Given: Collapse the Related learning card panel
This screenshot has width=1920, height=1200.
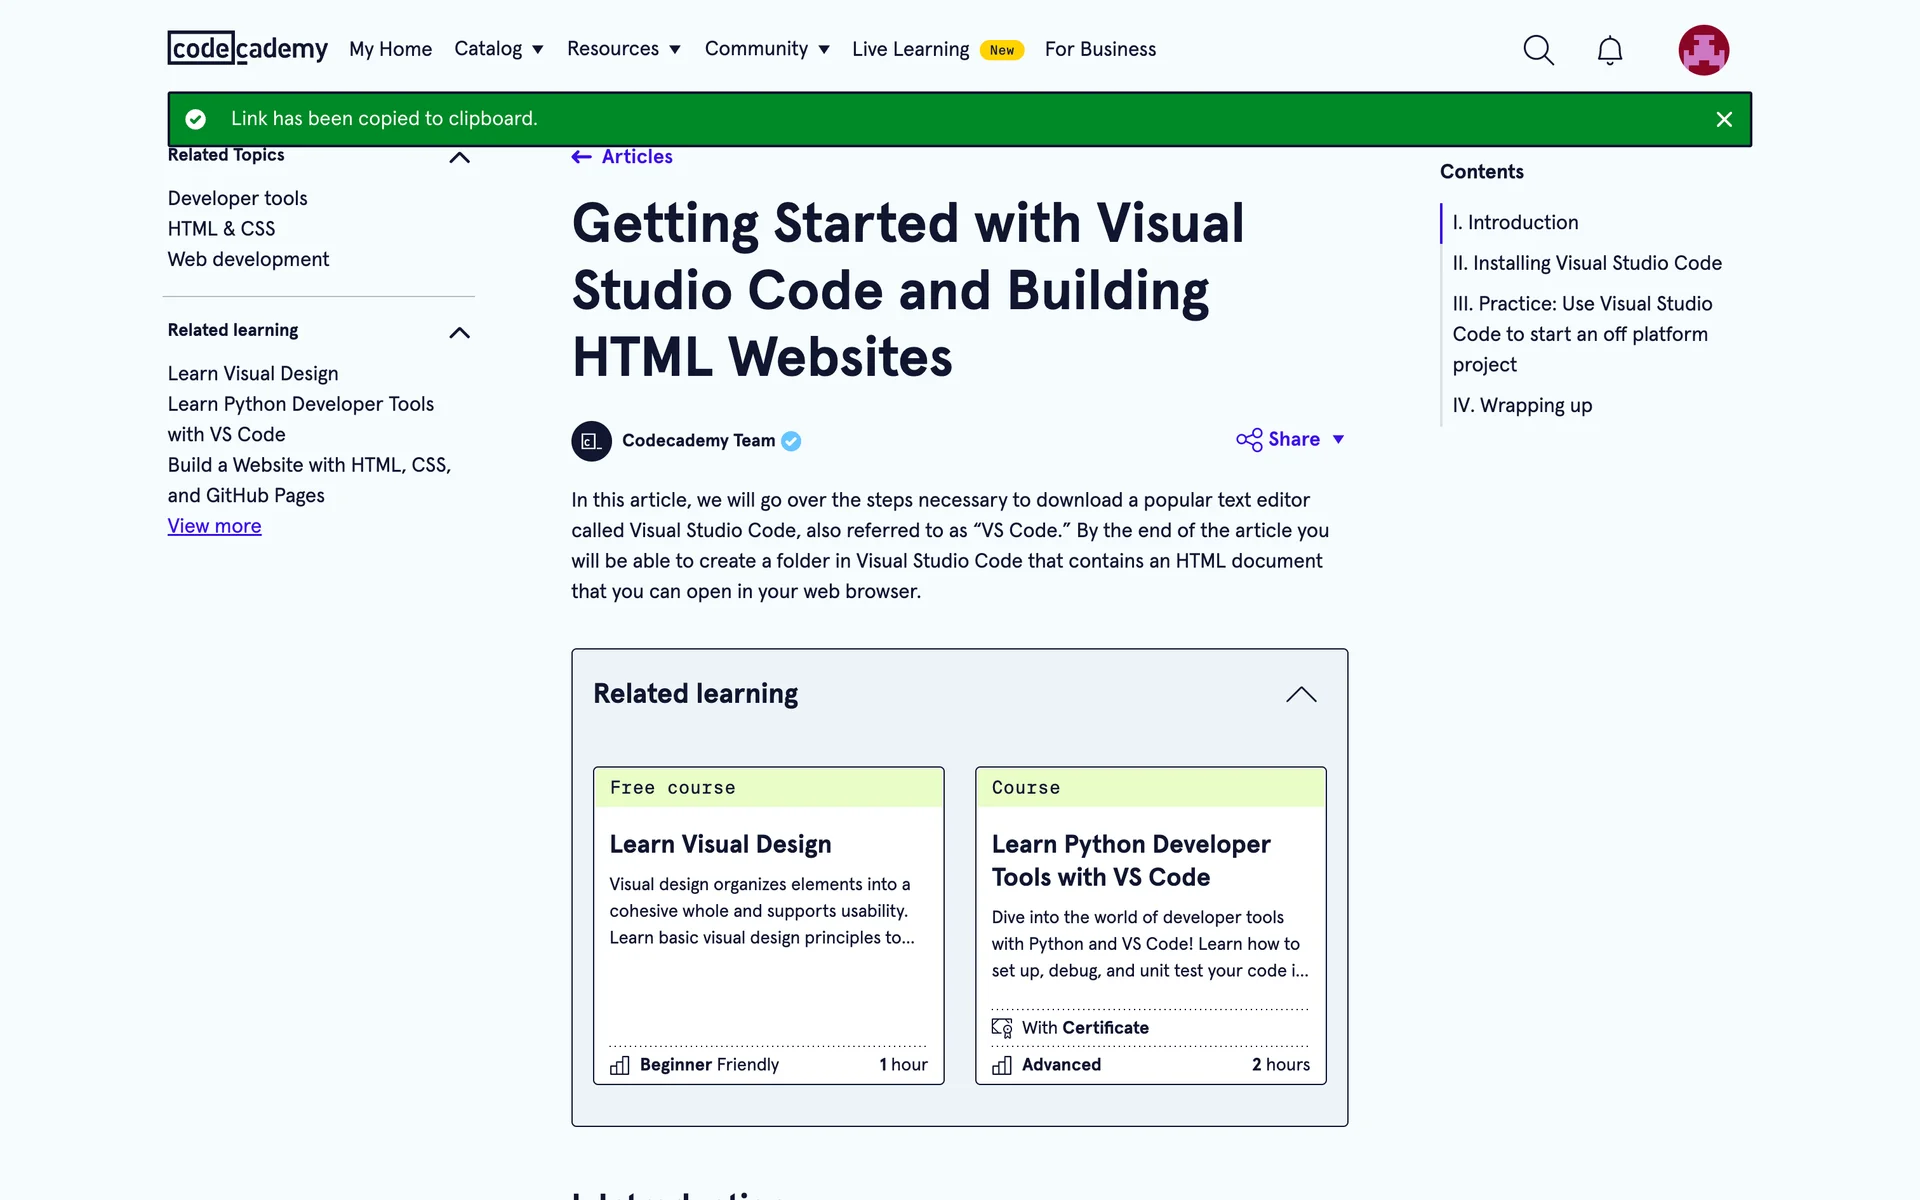Looking at the screenshot, I should point(1301,694).
